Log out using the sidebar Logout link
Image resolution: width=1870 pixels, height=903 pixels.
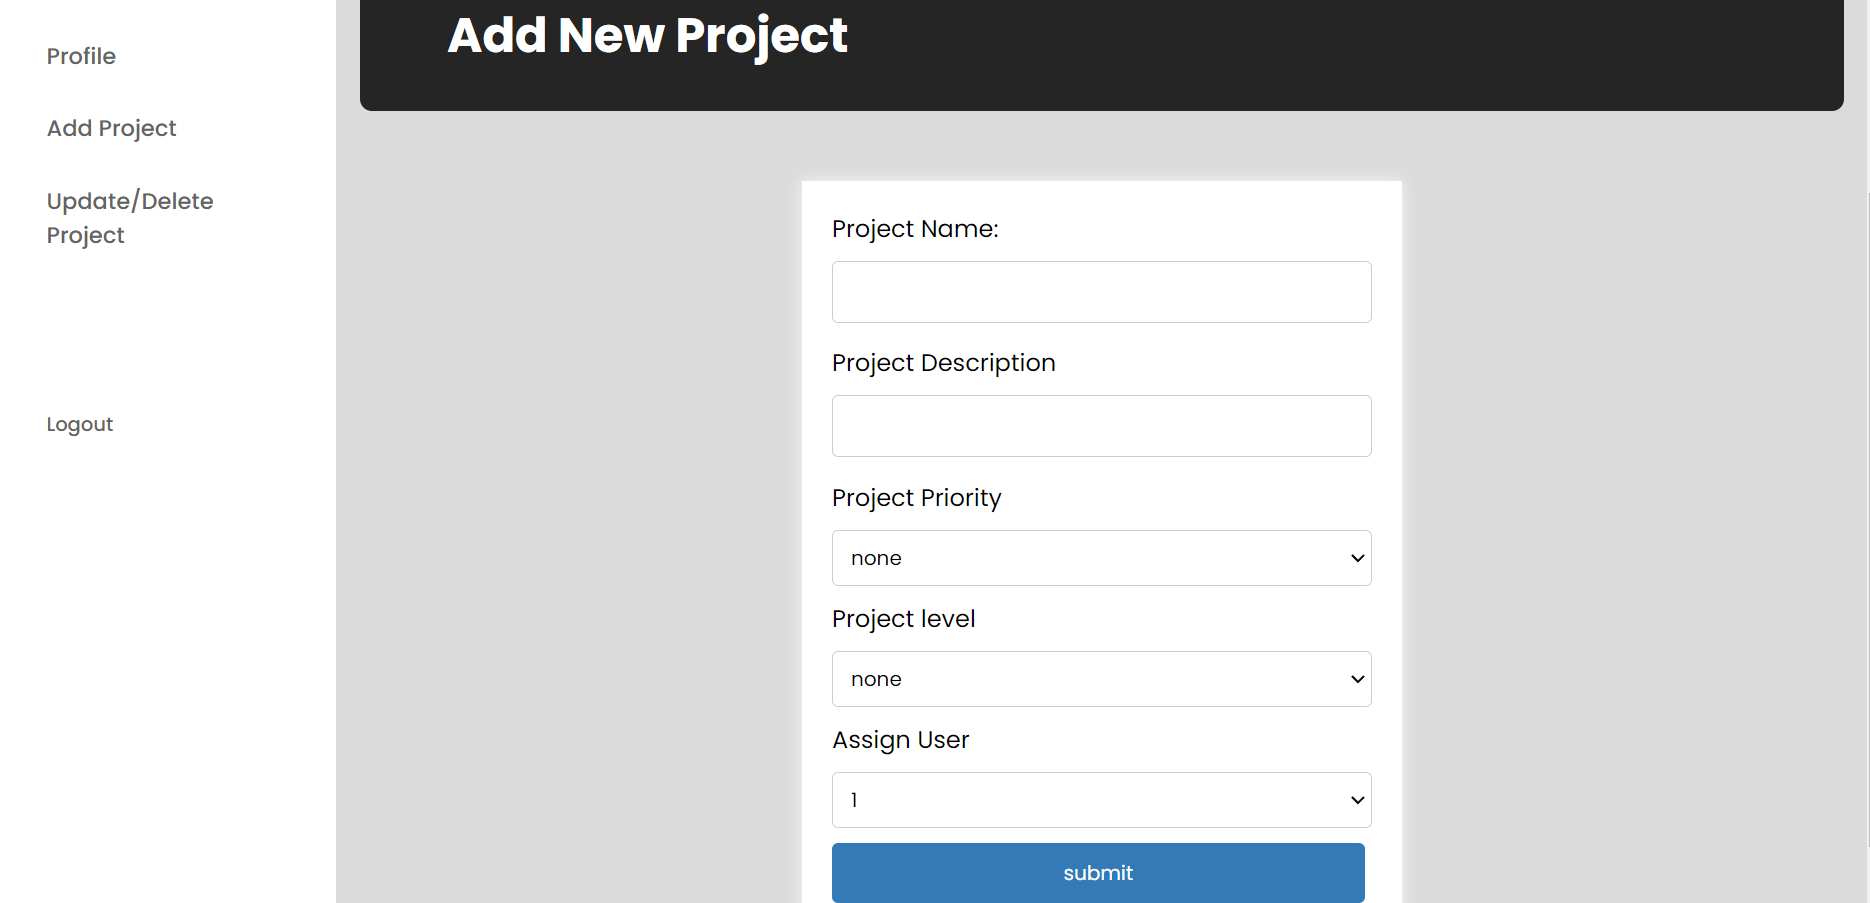tap(79, 424)
